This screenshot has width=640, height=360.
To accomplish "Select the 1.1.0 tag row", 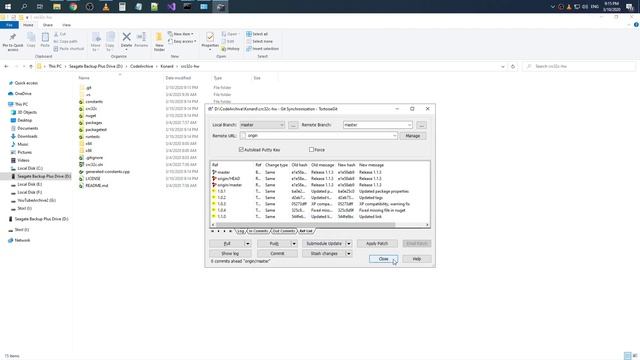I will point(319,216).
